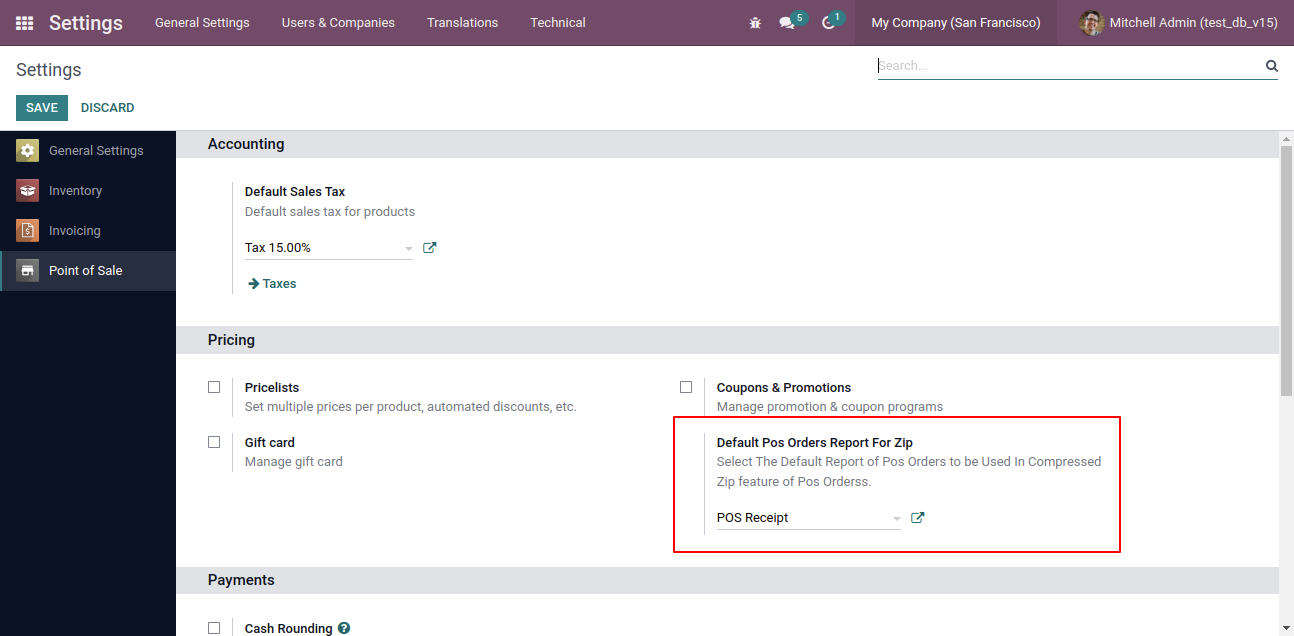Click the scrollbar down arrow
This screenshot has width=1294, height=636.
tap(1286, 628)
